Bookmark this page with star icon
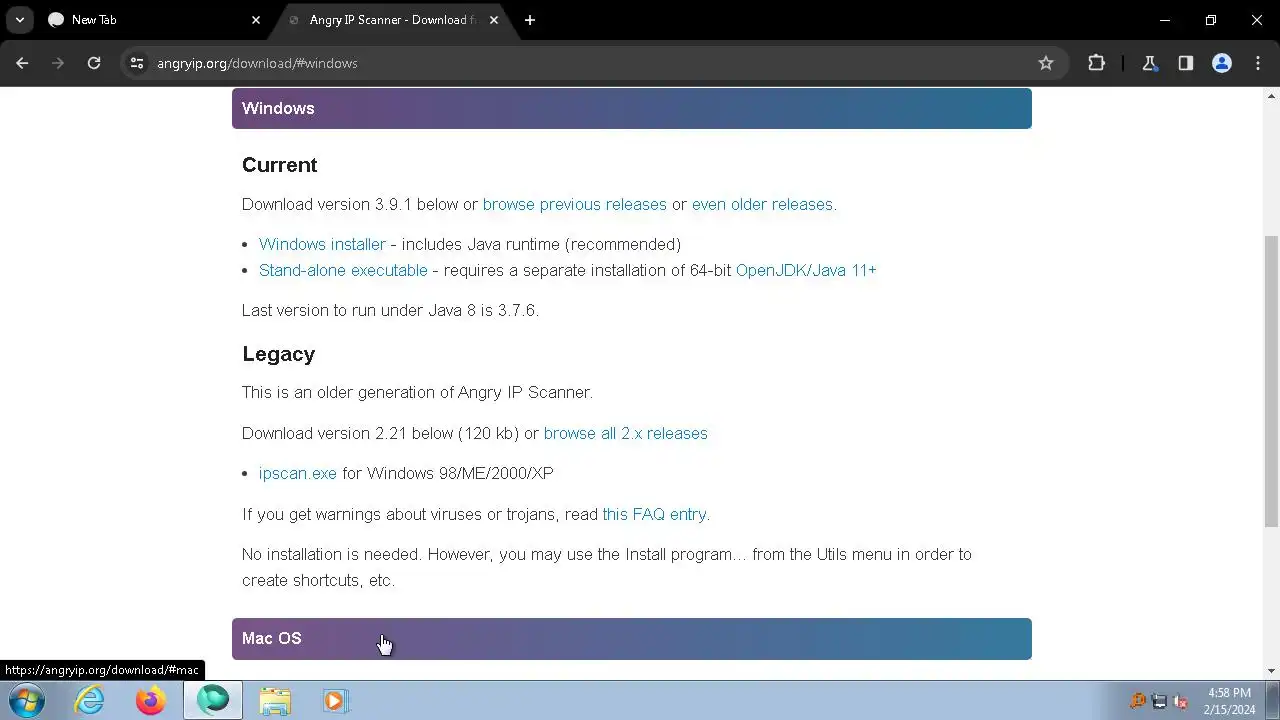 click(1046, 63)
